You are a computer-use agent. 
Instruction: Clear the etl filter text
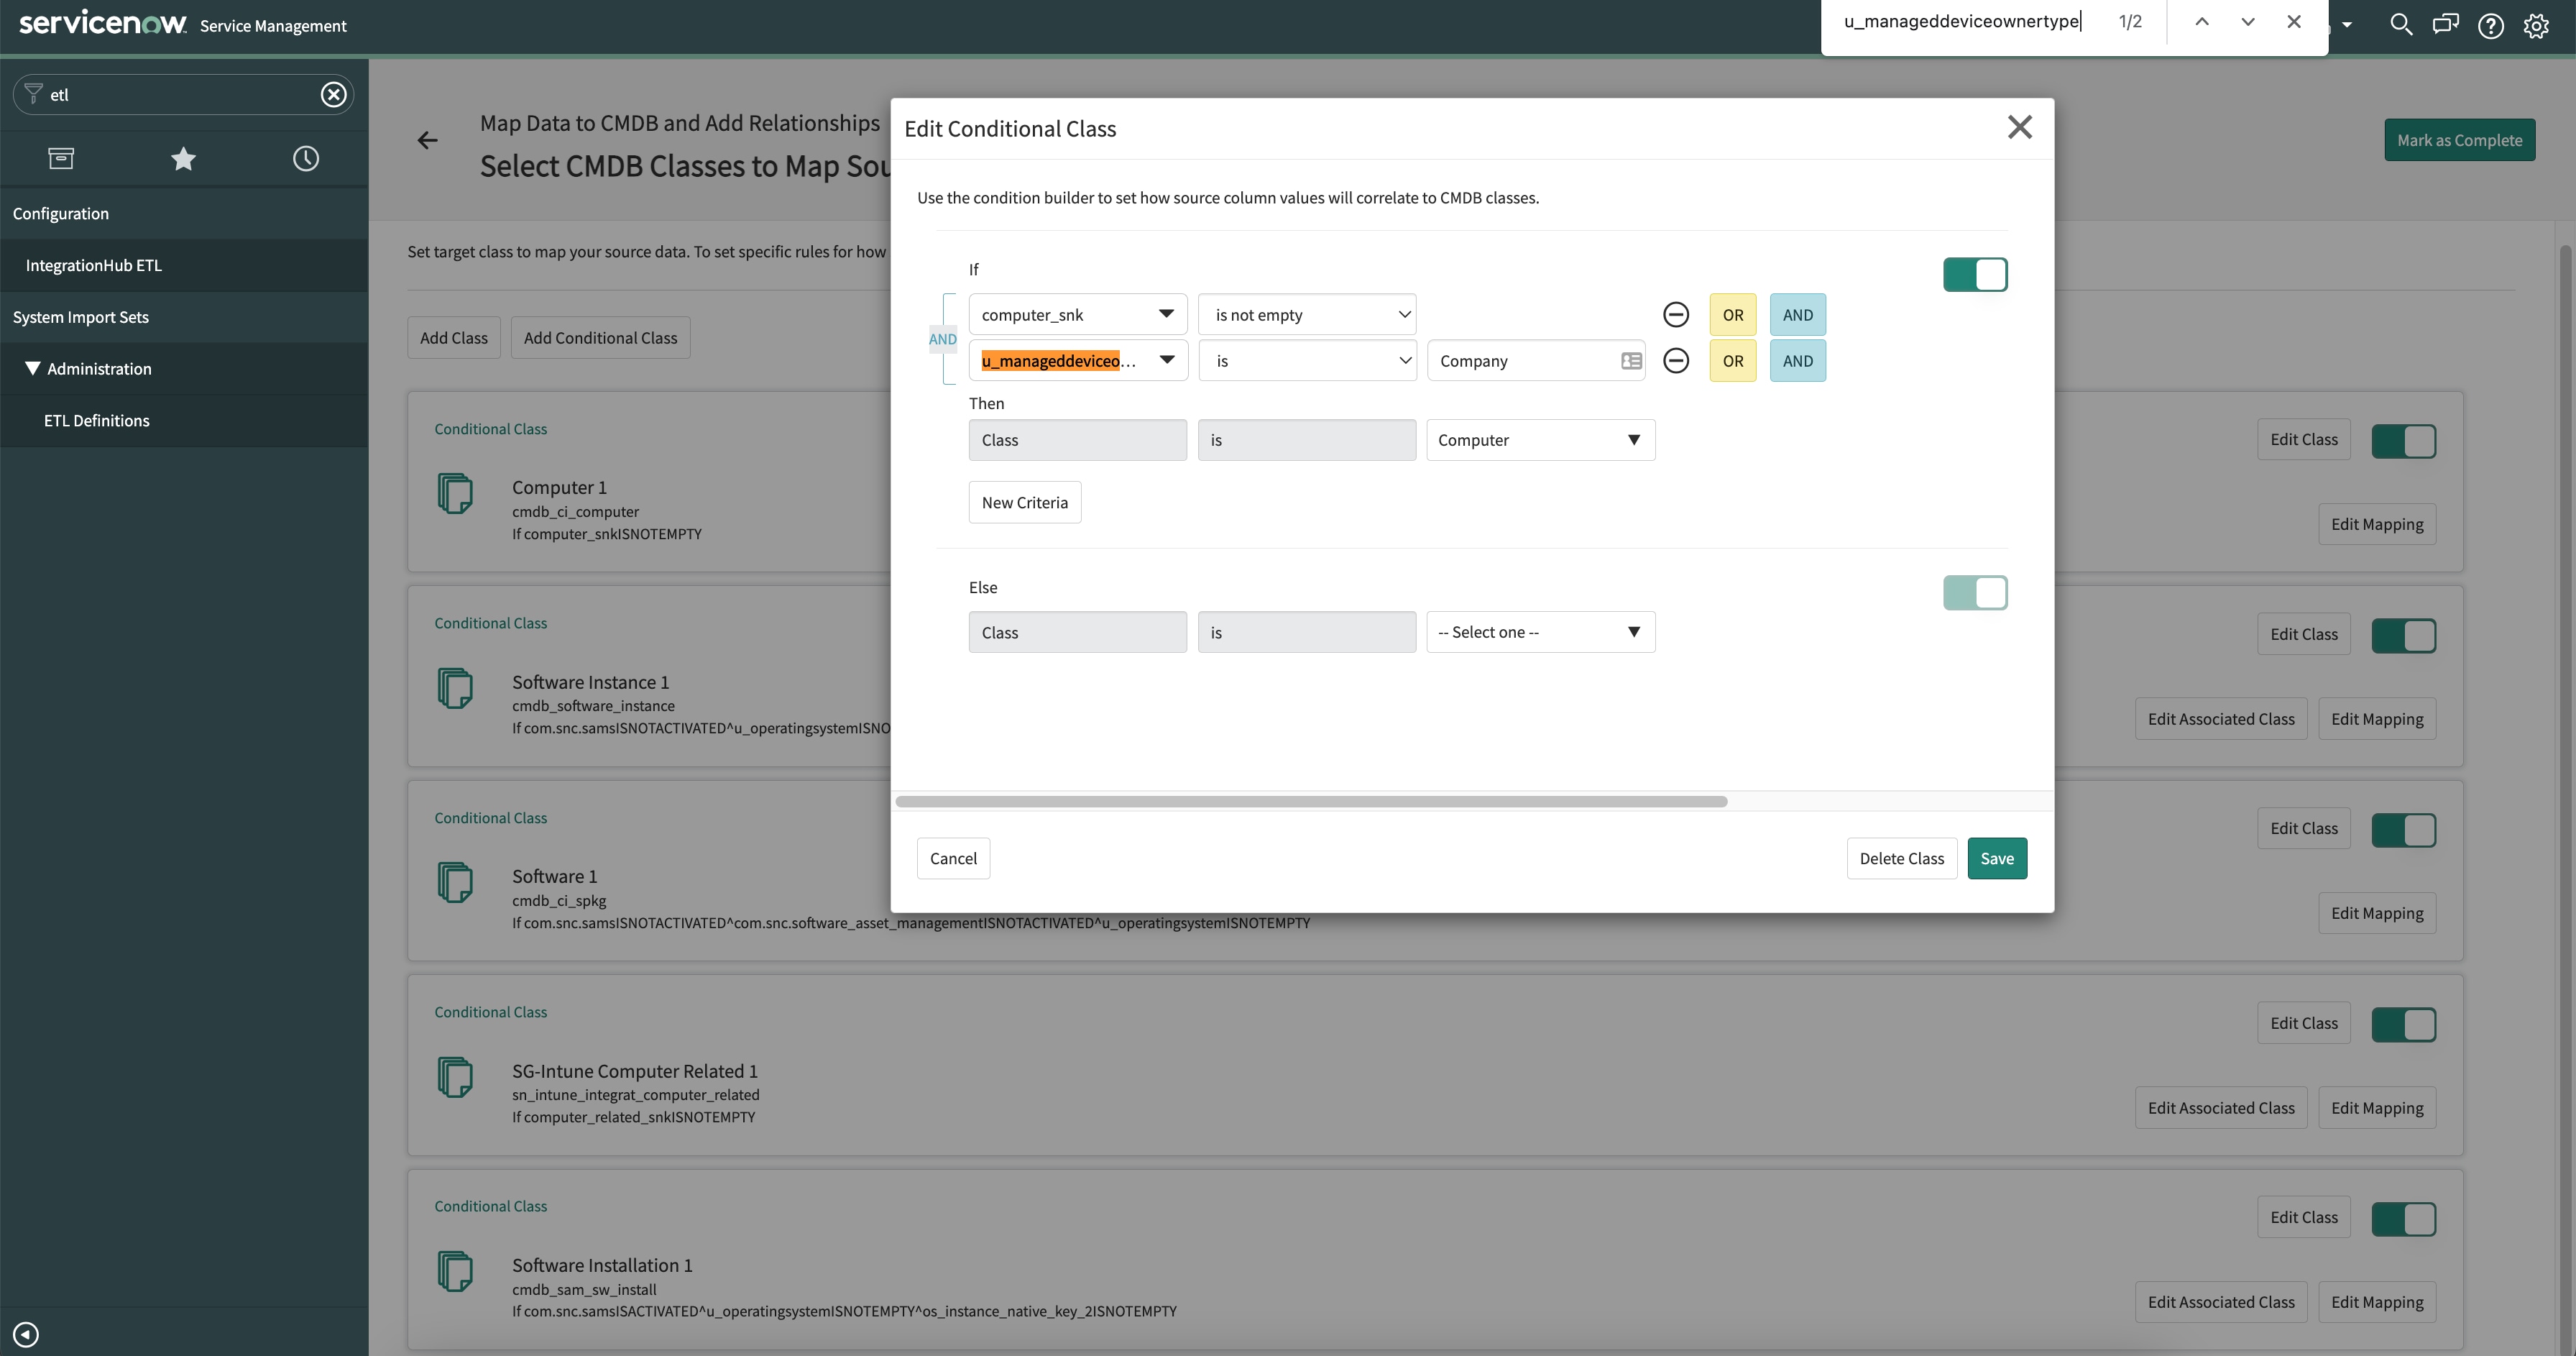333,94
